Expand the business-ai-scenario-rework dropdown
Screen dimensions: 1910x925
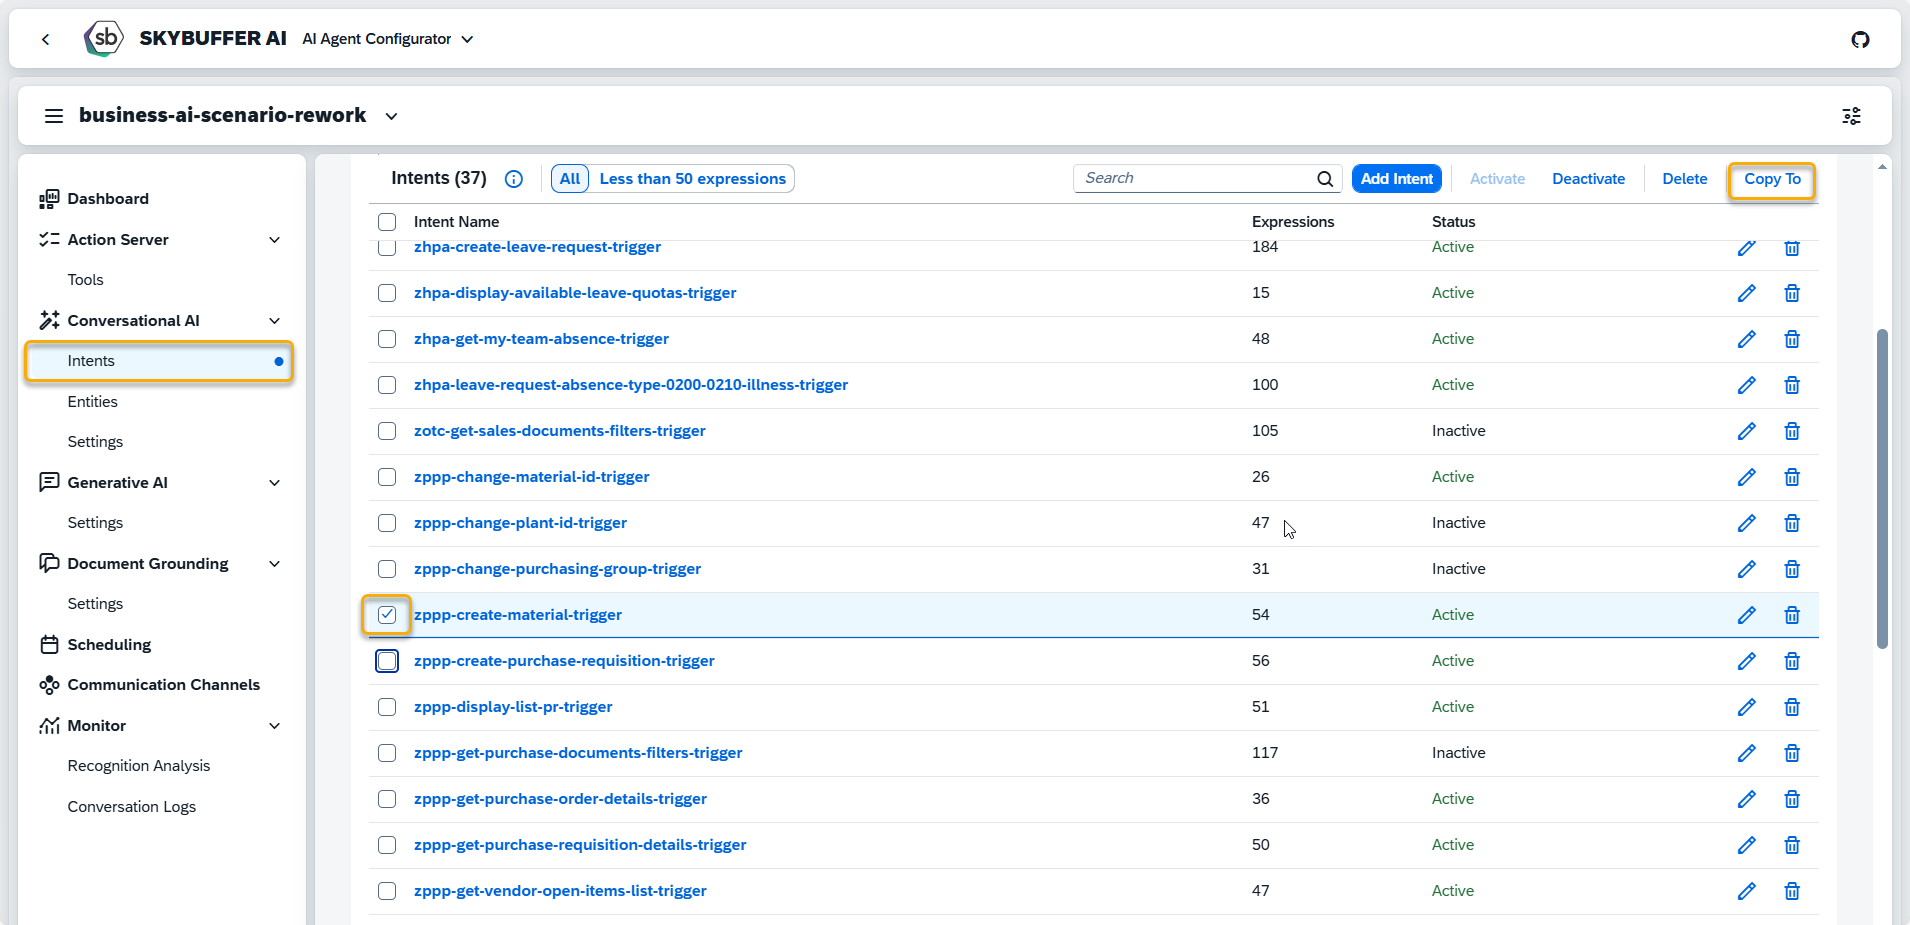tap(391, 116)
